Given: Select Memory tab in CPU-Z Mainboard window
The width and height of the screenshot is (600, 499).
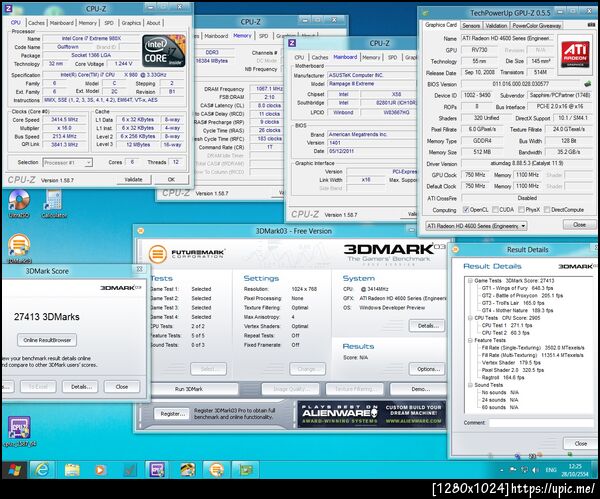Looking at the screenshot, I should tap(371, 57).
